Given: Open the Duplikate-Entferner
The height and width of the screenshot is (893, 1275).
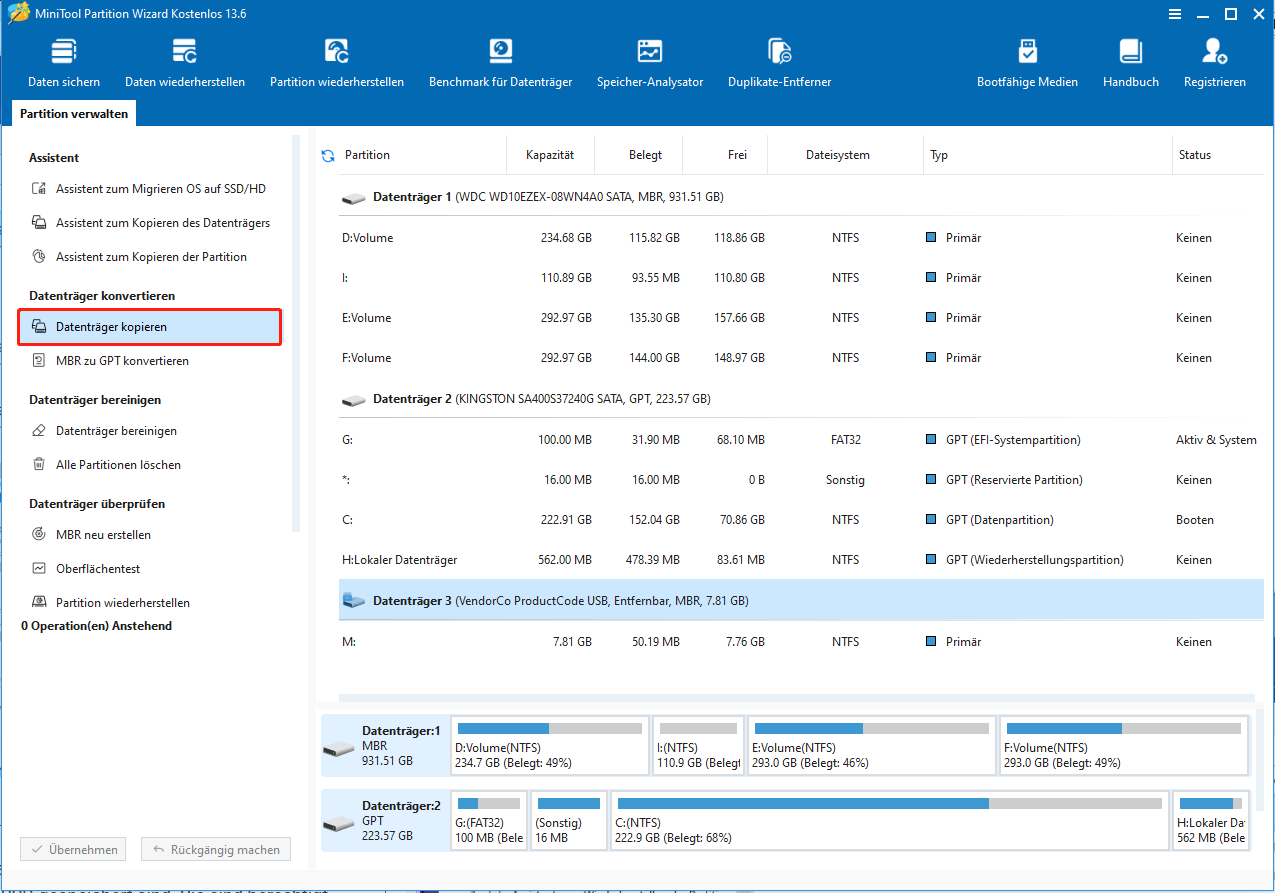Looking at the screenshot, I should point(779,62).
